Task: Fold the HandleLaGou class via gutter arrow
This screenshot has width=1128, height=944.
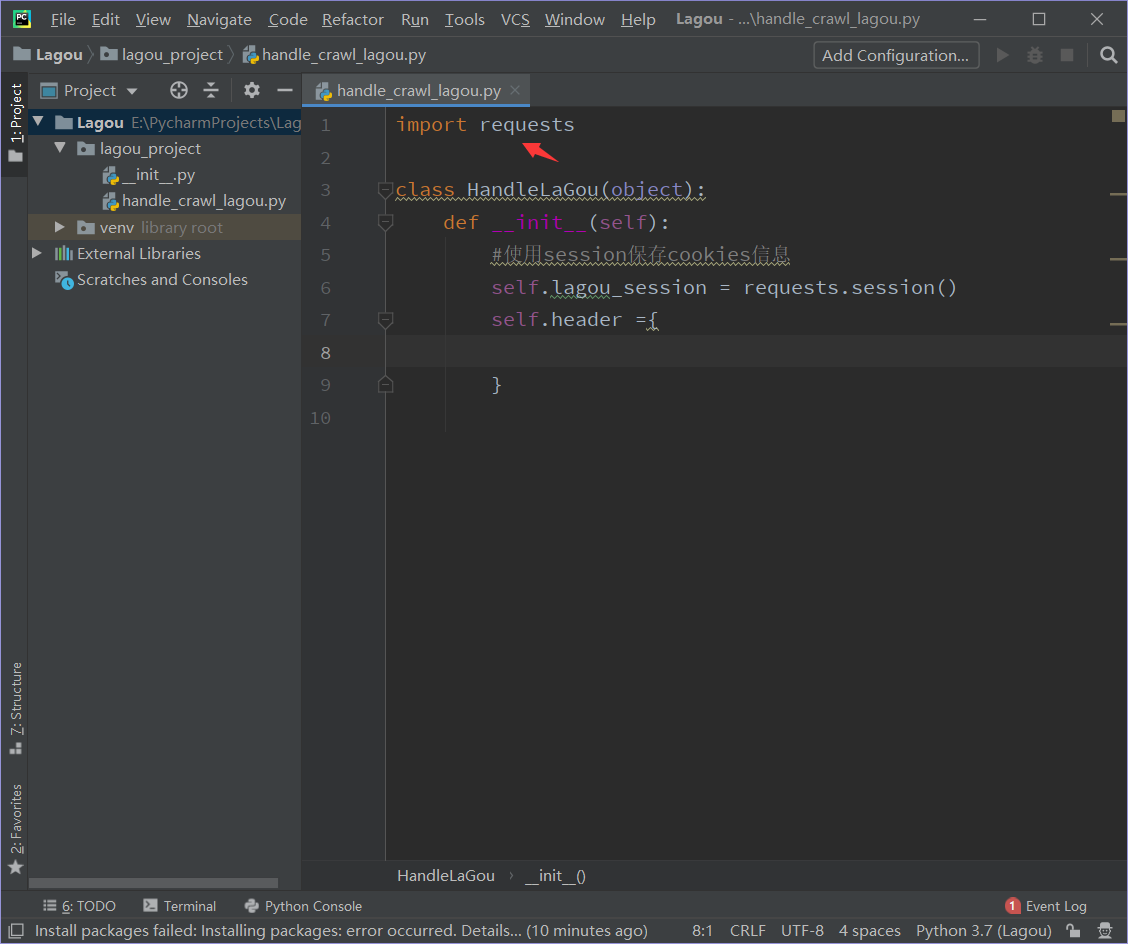Action: tap(385, 190)
